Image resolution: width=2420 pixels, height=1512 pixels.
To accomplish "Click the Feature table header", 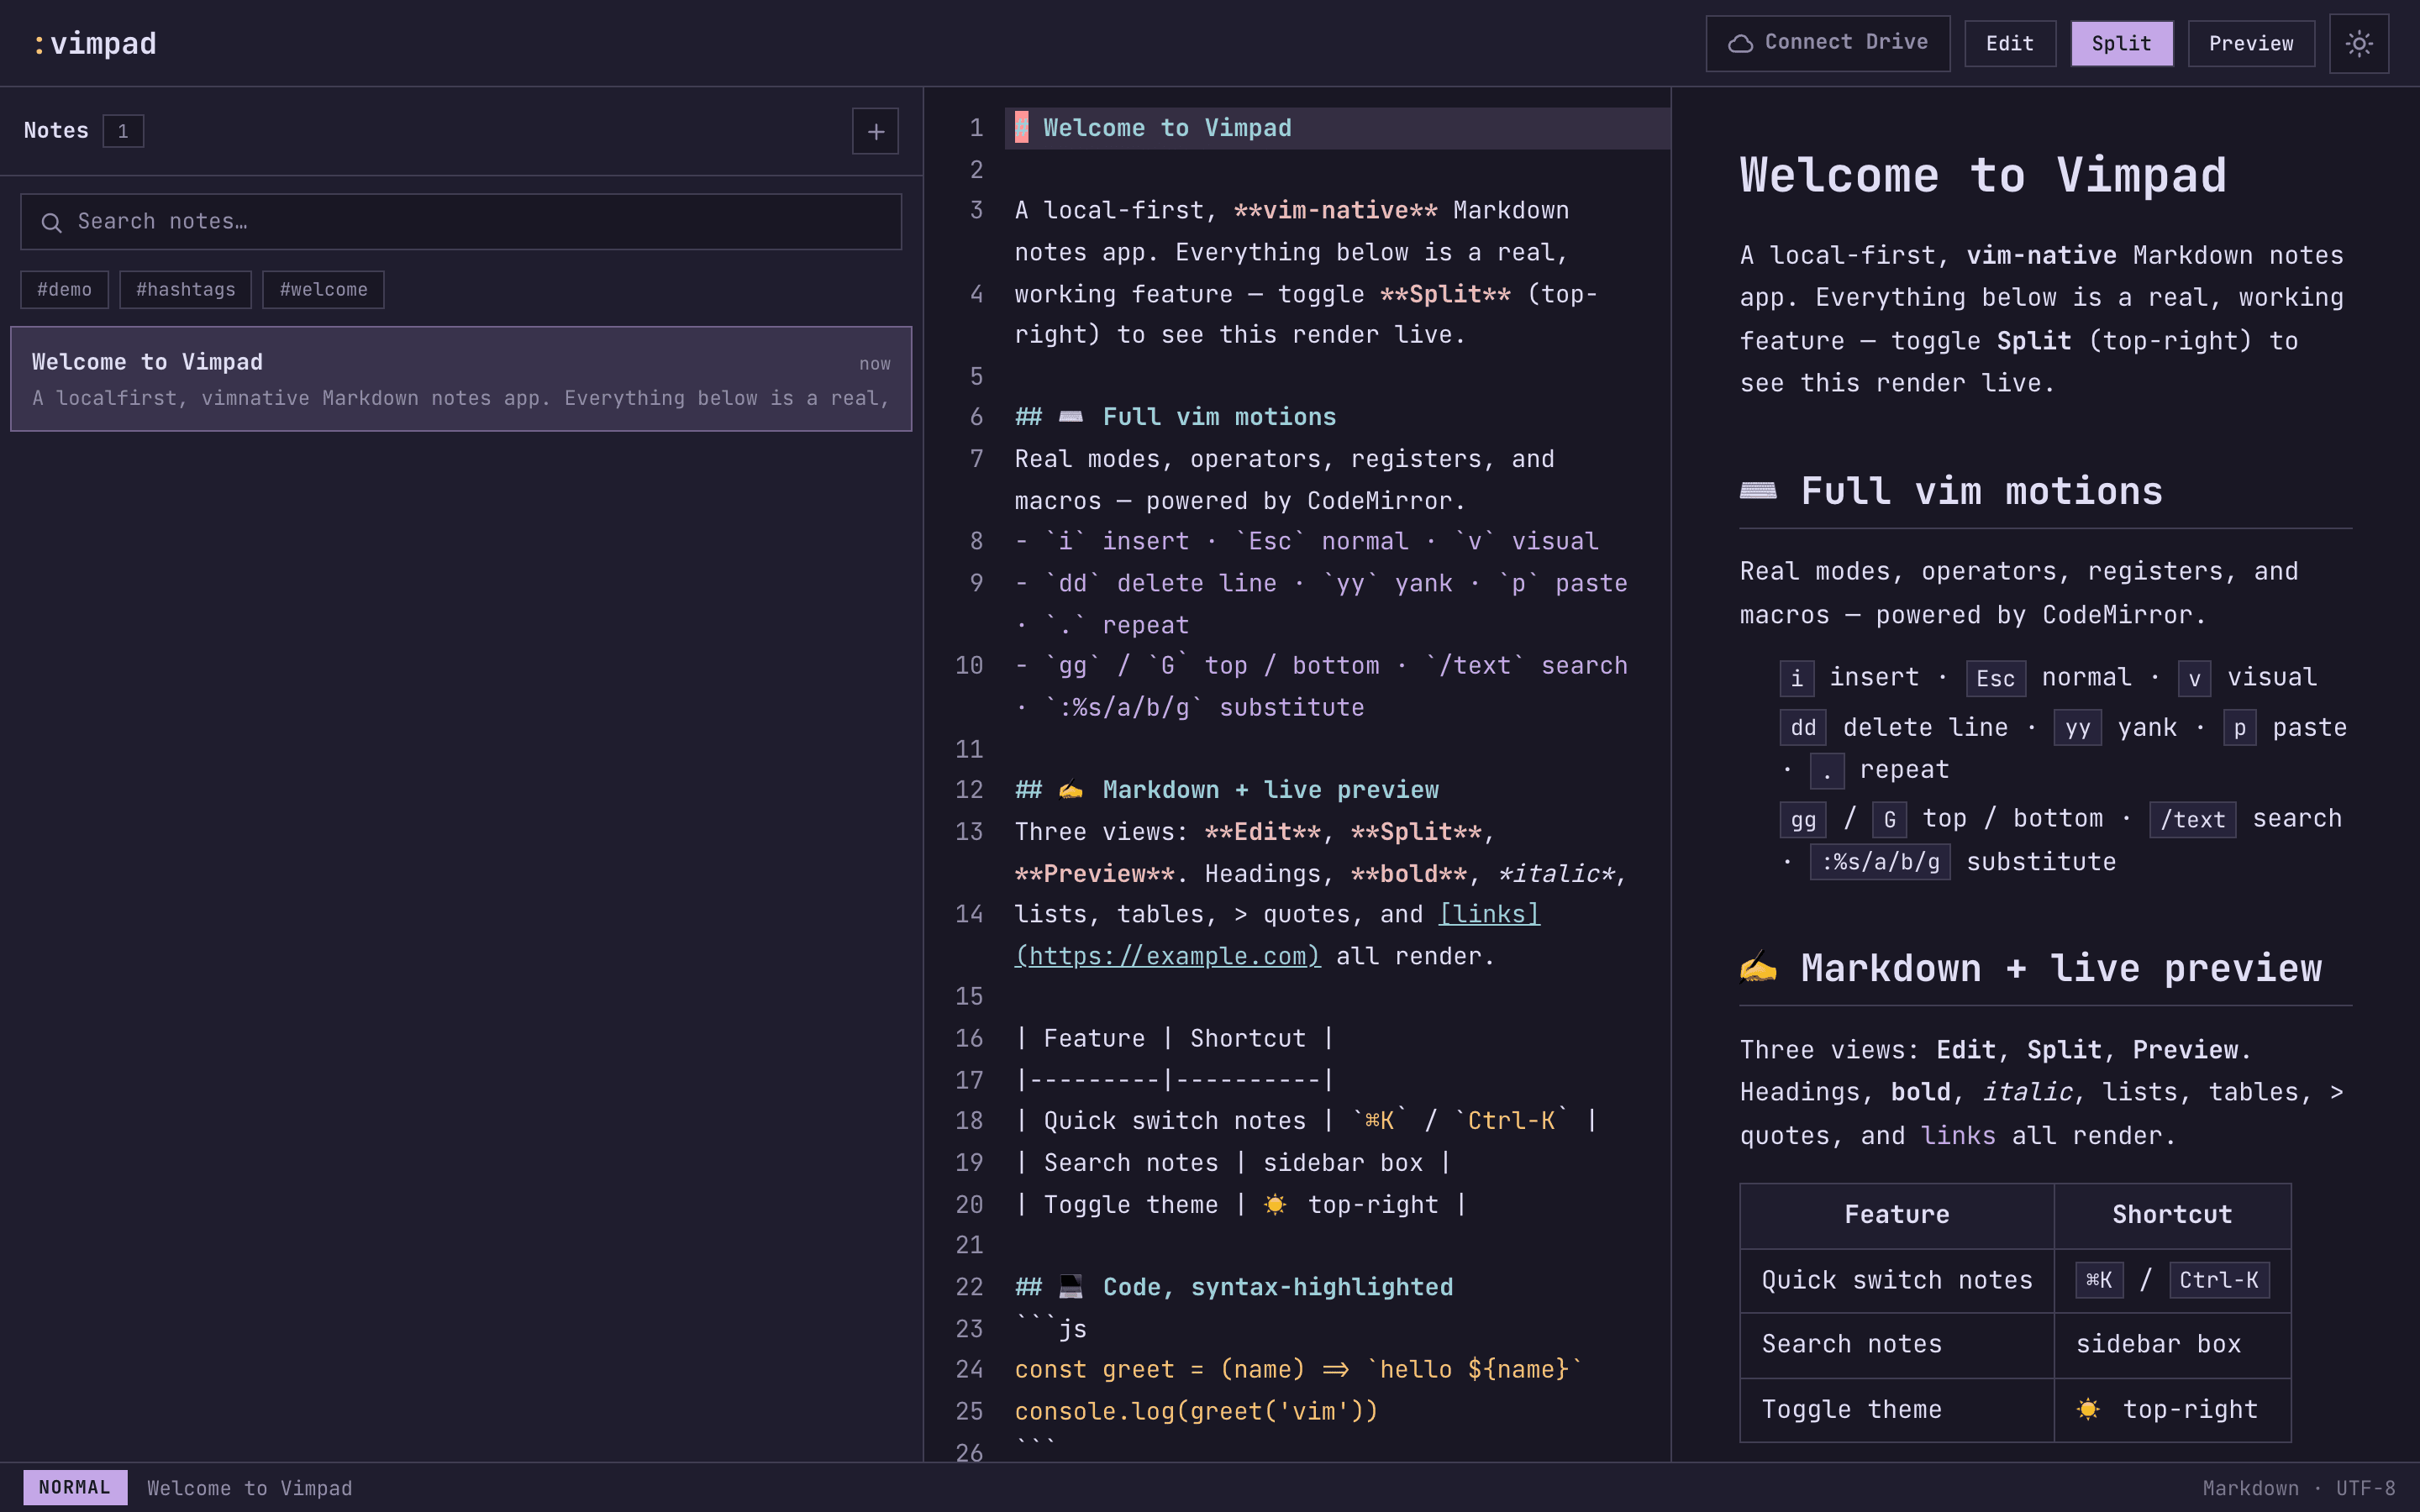I will [x=1897, y=1215].
